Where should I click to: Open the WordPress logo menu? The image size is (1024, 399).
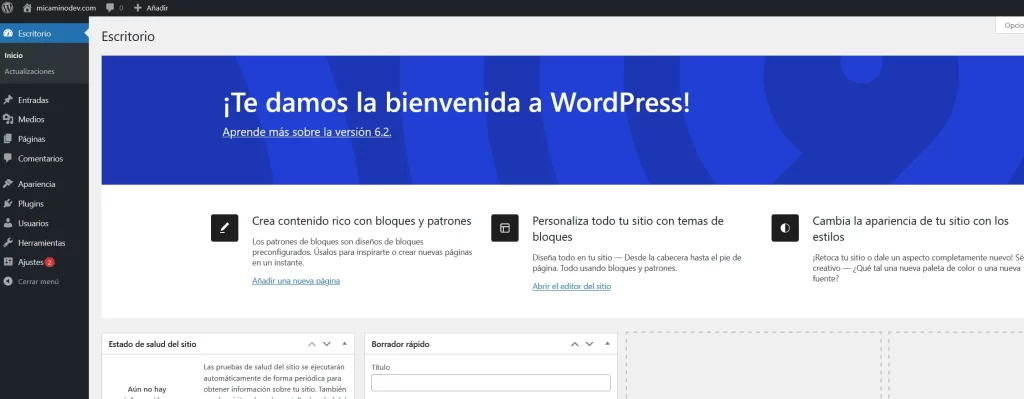click(8, 8)
